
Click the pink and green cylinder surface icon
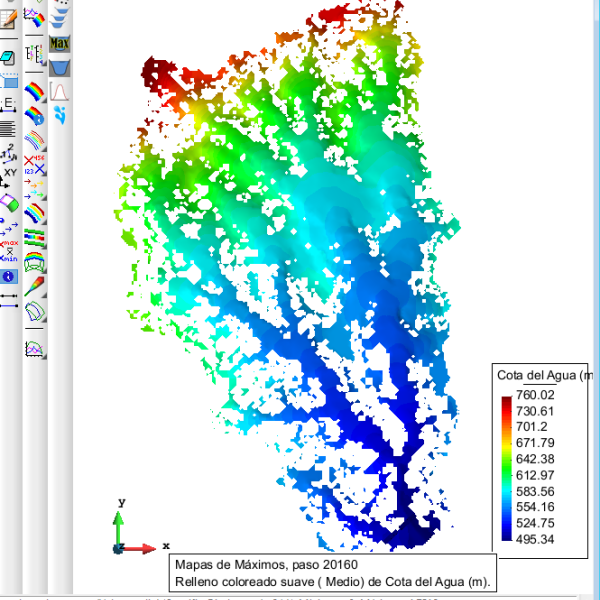pos(9,202)
